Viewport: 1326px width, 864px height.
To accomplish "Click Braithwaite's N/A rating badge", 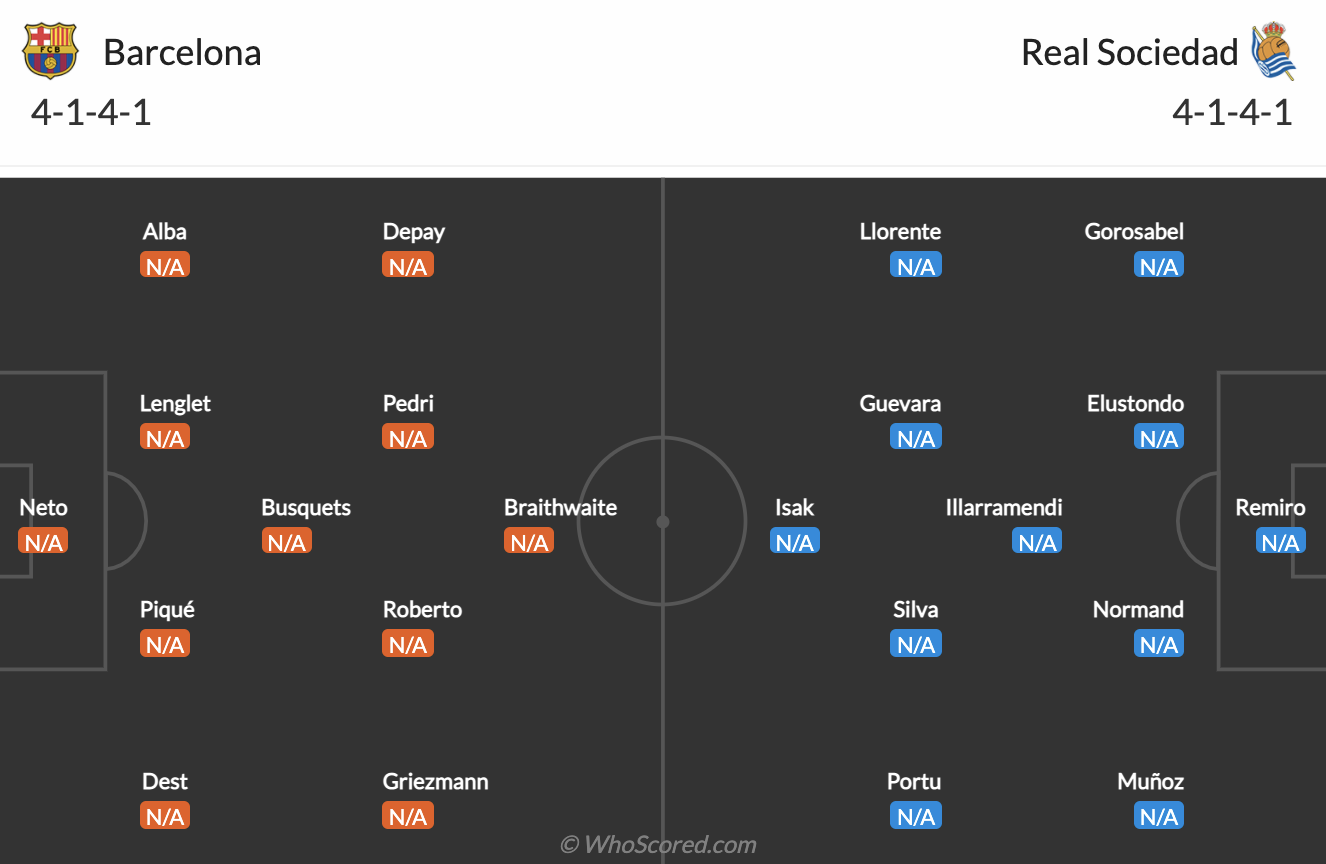I will [x=529, y=542].
